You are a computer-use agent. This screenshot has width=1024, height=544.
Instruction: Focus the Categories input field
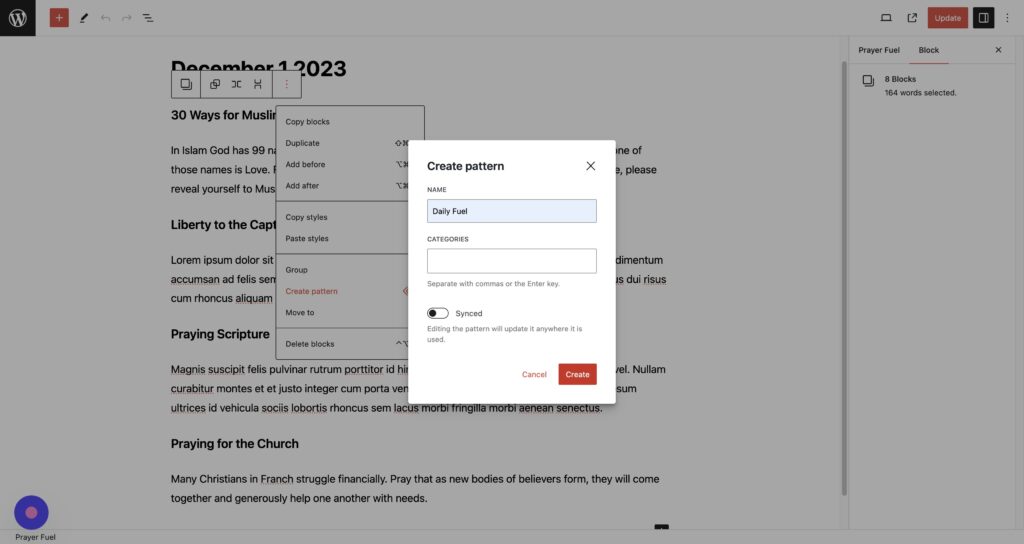(511, 261)
